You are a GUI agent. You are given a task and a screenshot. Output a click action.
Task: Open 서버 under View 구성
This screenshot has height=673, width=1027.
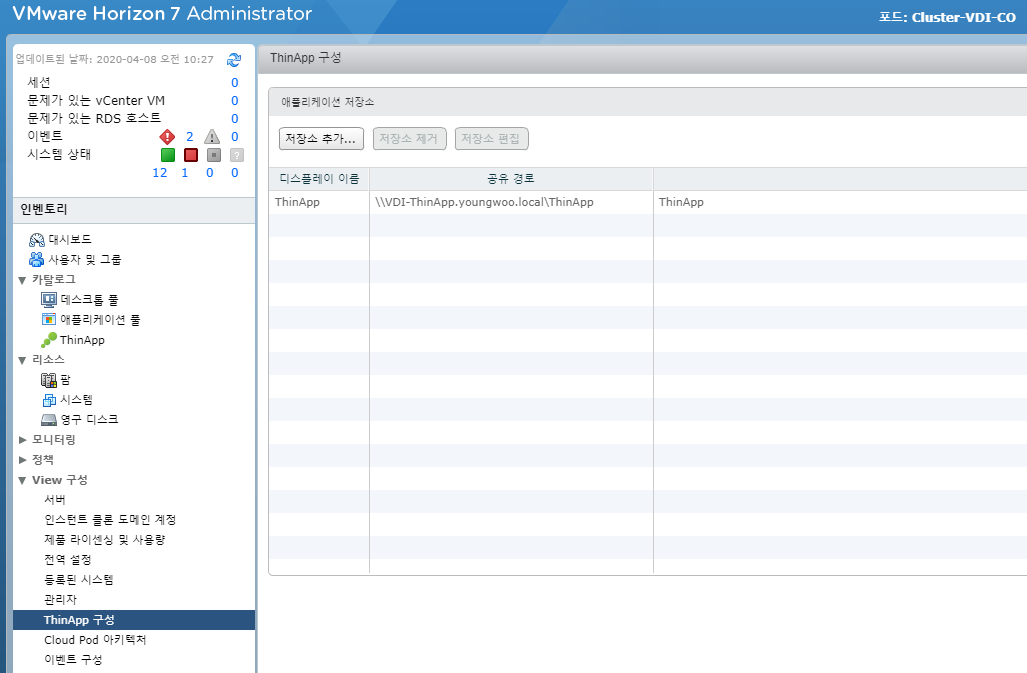pyautogui.click(x=55, y=500)
